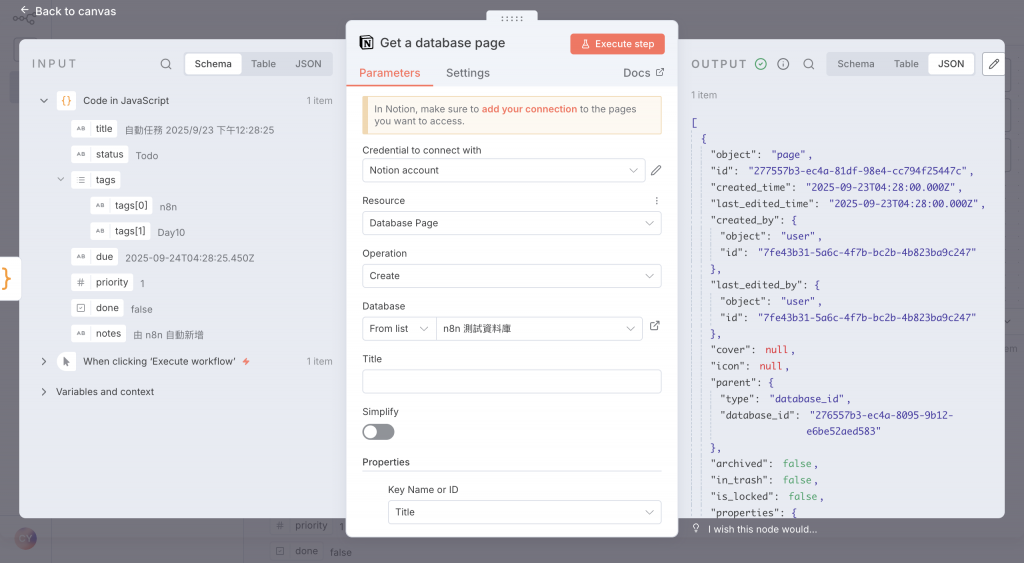Select output JSON view

pos(951,64)
